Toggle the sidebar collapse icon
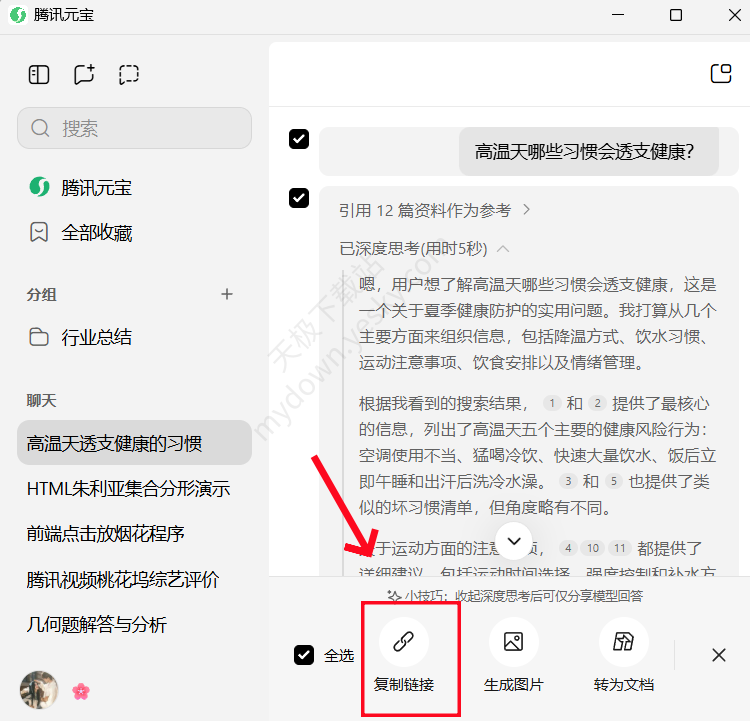Screen dimensions: 750x721 (39, 74)
